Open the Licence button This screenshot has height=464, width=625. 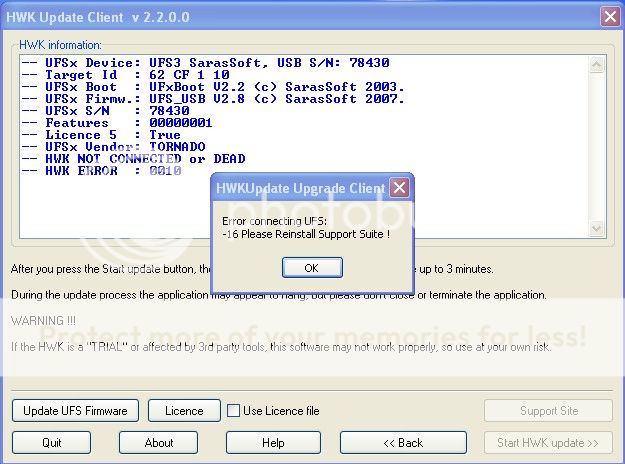click(184, 411)
